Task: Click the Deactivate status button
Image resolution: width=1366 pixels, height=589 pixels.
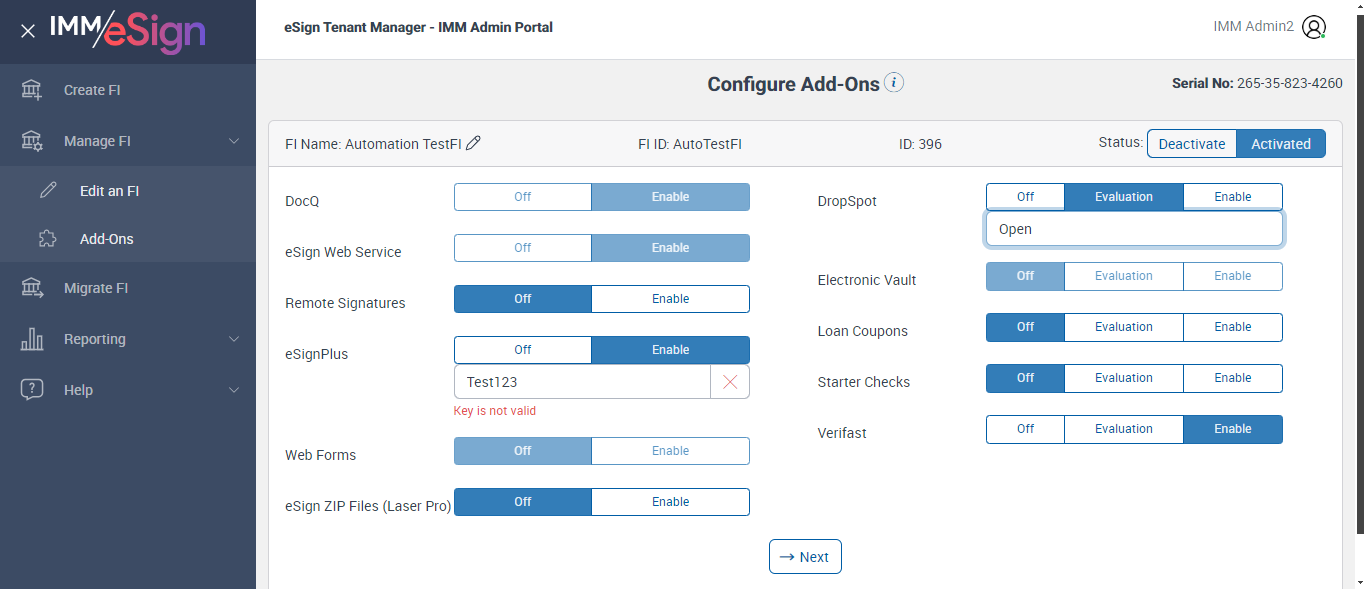Action: (1191, 144)
